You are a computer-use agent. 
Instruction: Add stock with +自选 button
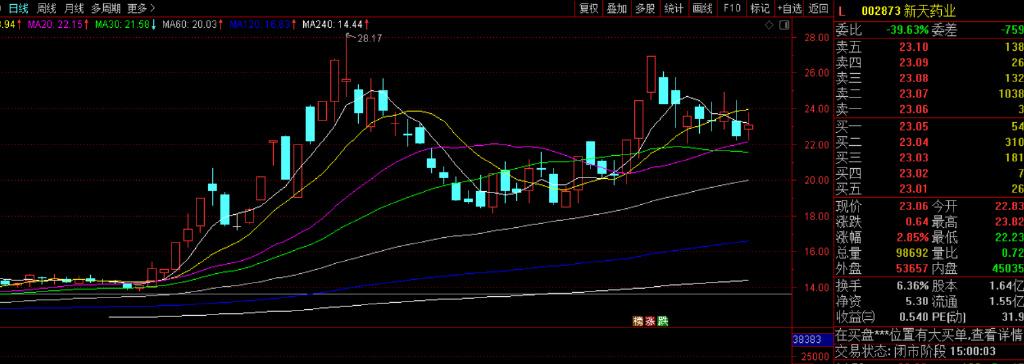coord(789,8)
